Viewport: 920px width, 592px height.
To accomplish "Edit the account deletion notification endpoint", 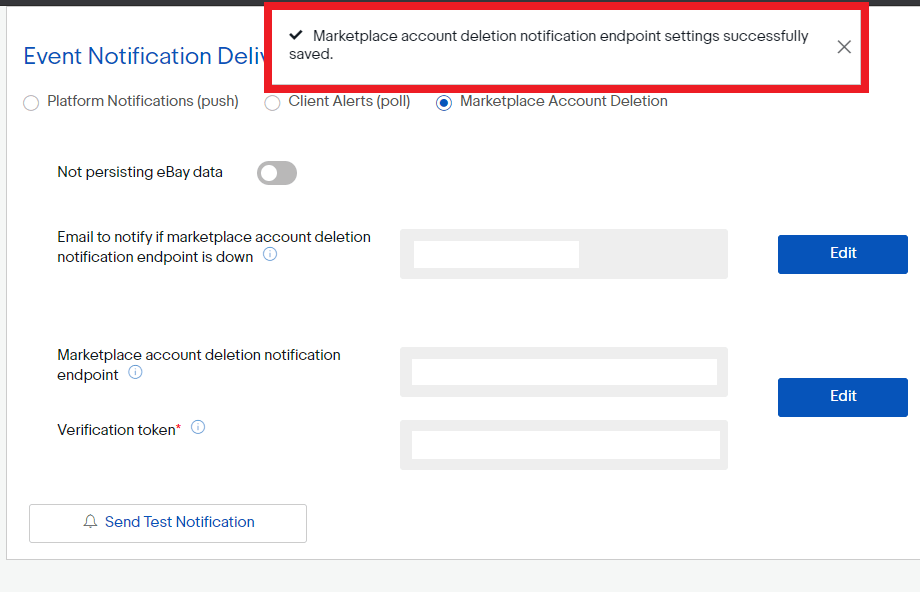I will click(x=842, y=397).
